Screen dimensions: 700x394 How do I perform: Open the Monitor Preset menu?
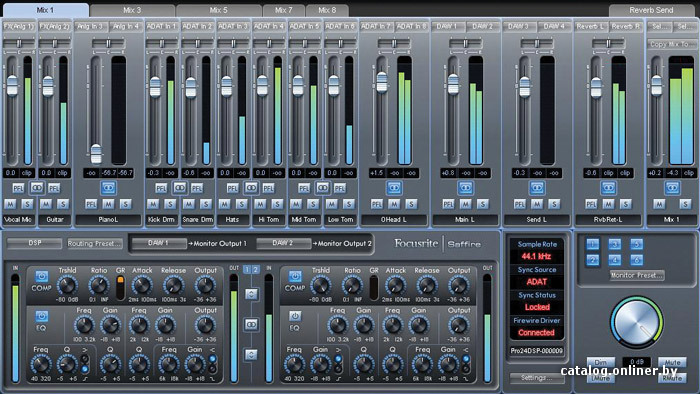(637, 275)
